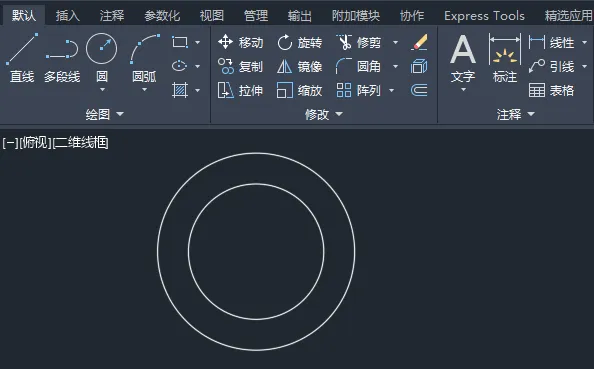Click the Rectangle tool icon
594x369 pixels.
point(180,42)
